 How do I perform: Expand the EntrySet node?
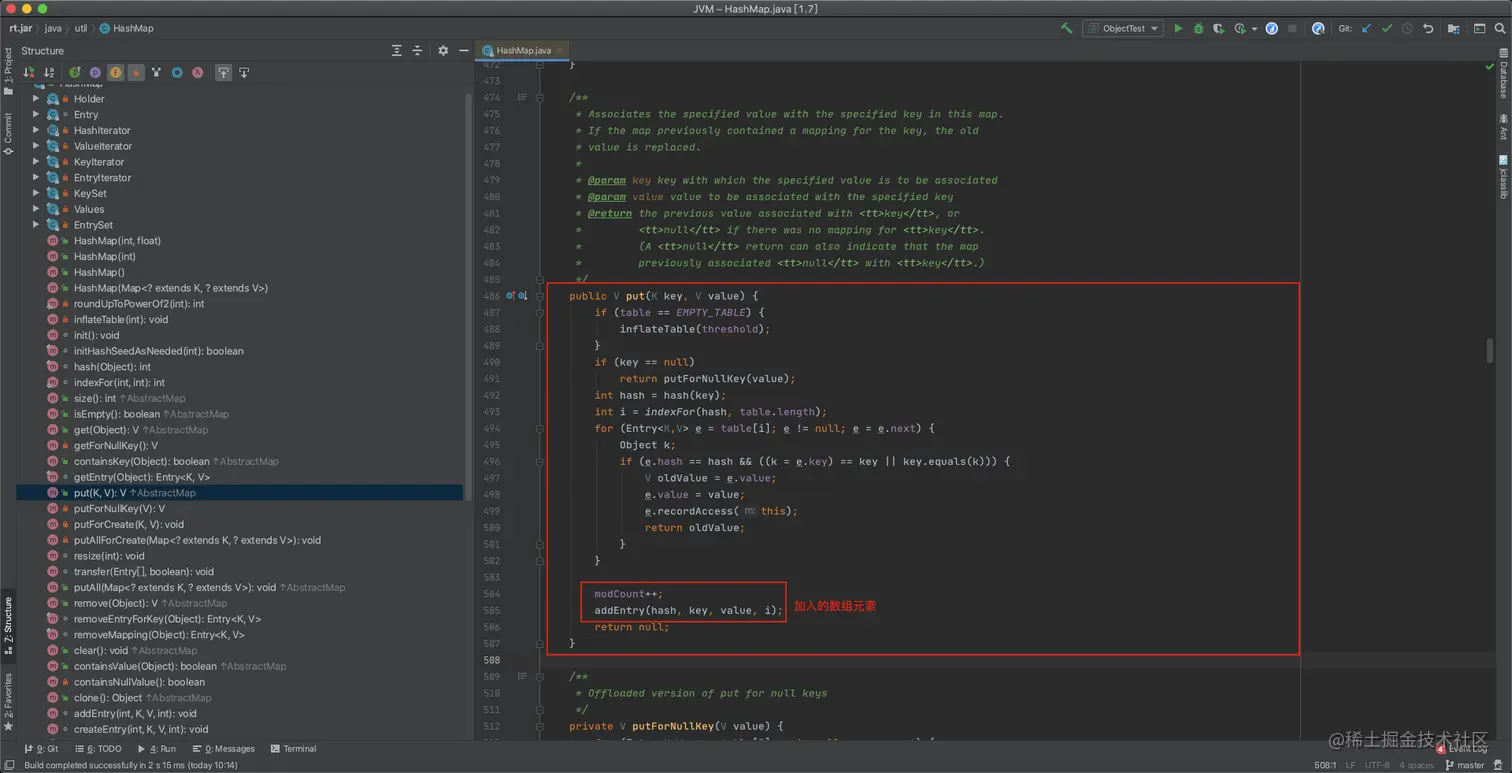36,225
